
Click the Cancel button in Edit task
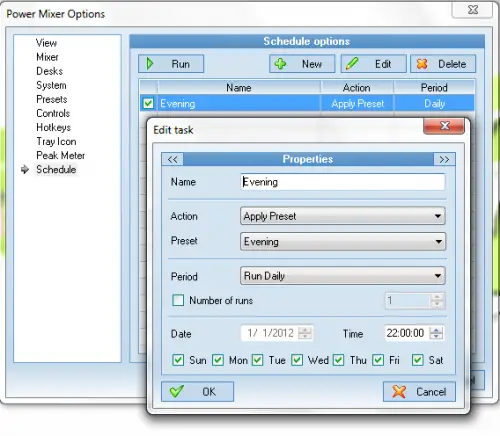click(419, 391)
